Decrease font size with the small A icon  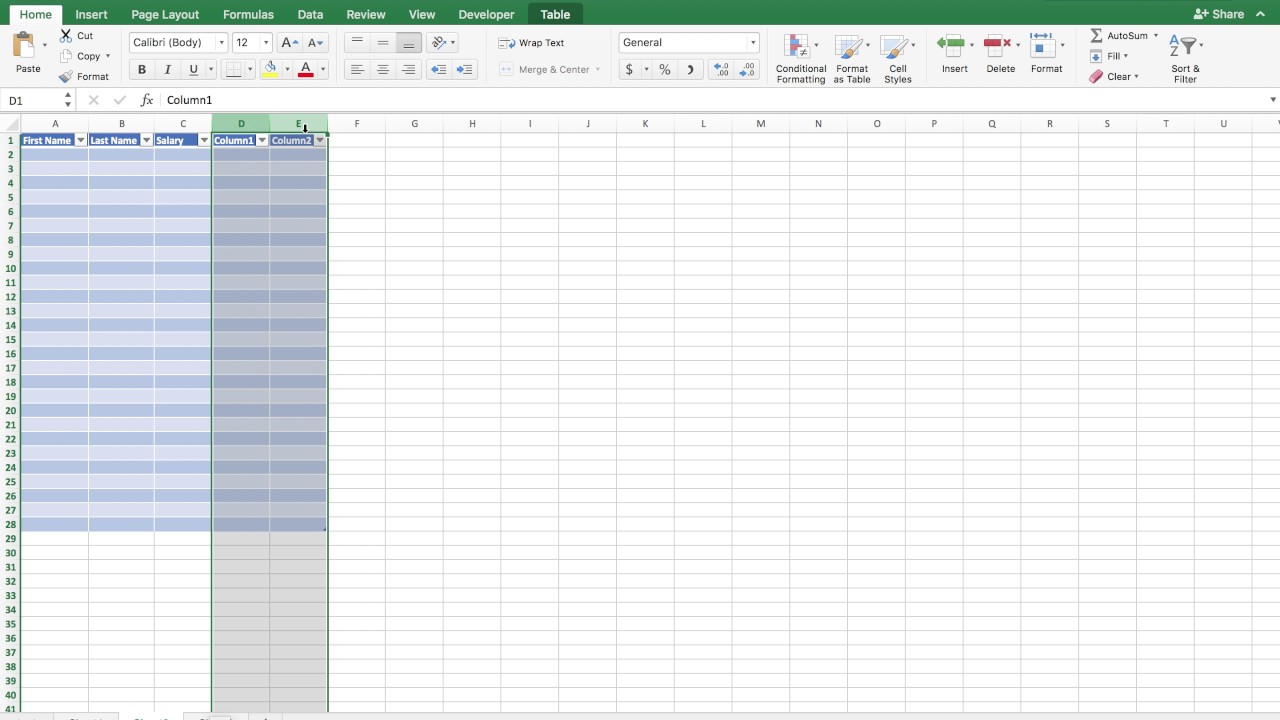[x=315, y=43]
